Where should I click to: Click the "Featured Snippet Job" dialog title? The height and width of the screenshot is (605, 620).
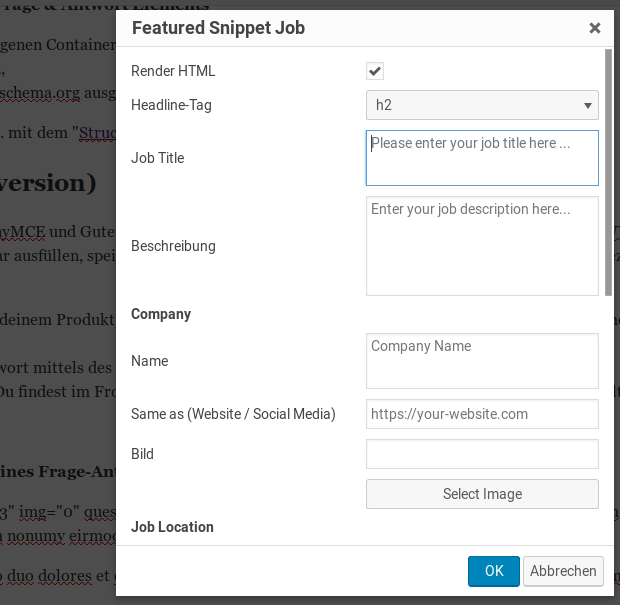click(218, 28)
